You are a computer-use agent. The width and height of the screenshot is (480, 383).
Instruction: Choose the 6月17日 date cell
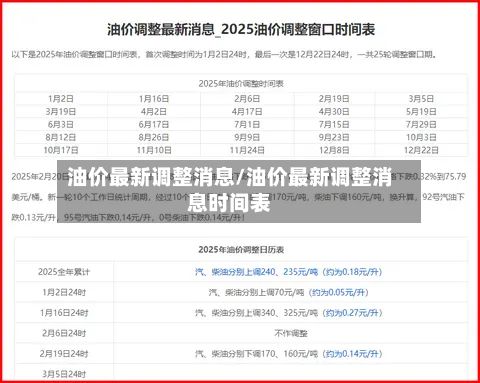(154, 124)
